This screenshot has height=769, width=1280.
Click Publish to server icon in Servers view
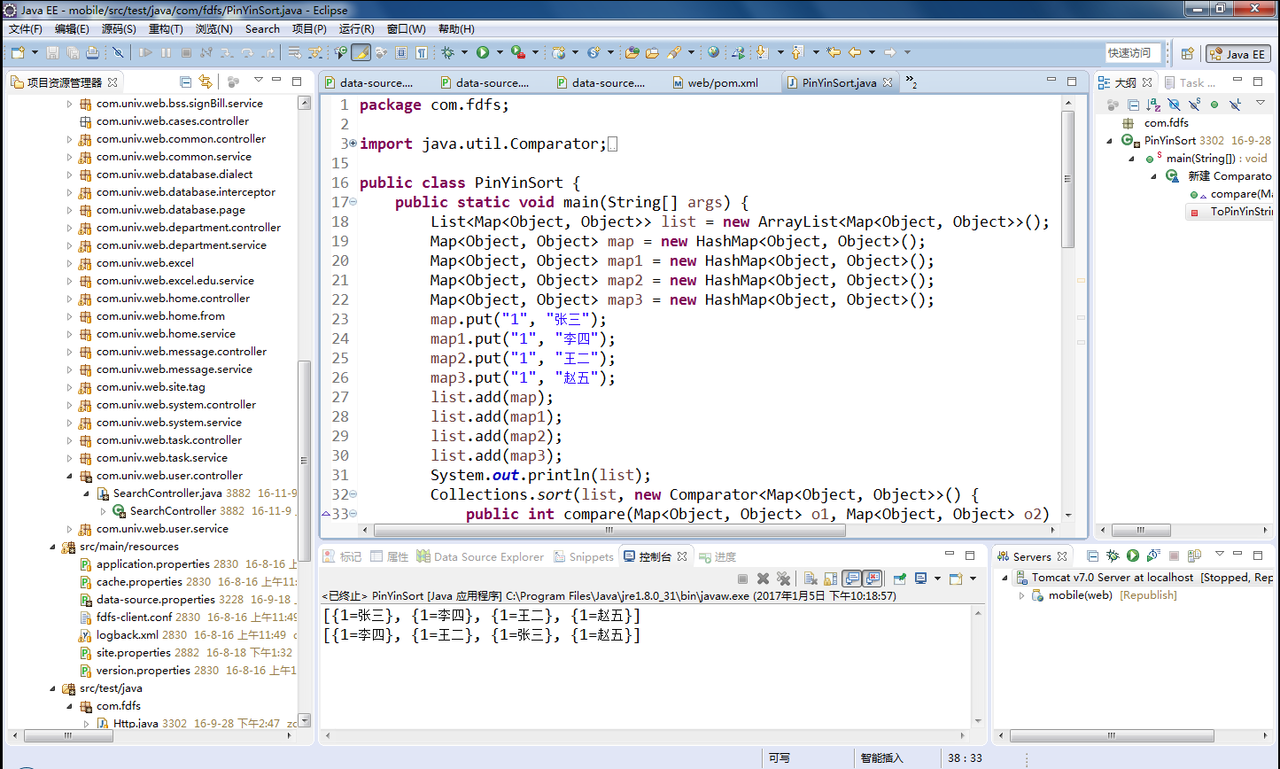1194,555
